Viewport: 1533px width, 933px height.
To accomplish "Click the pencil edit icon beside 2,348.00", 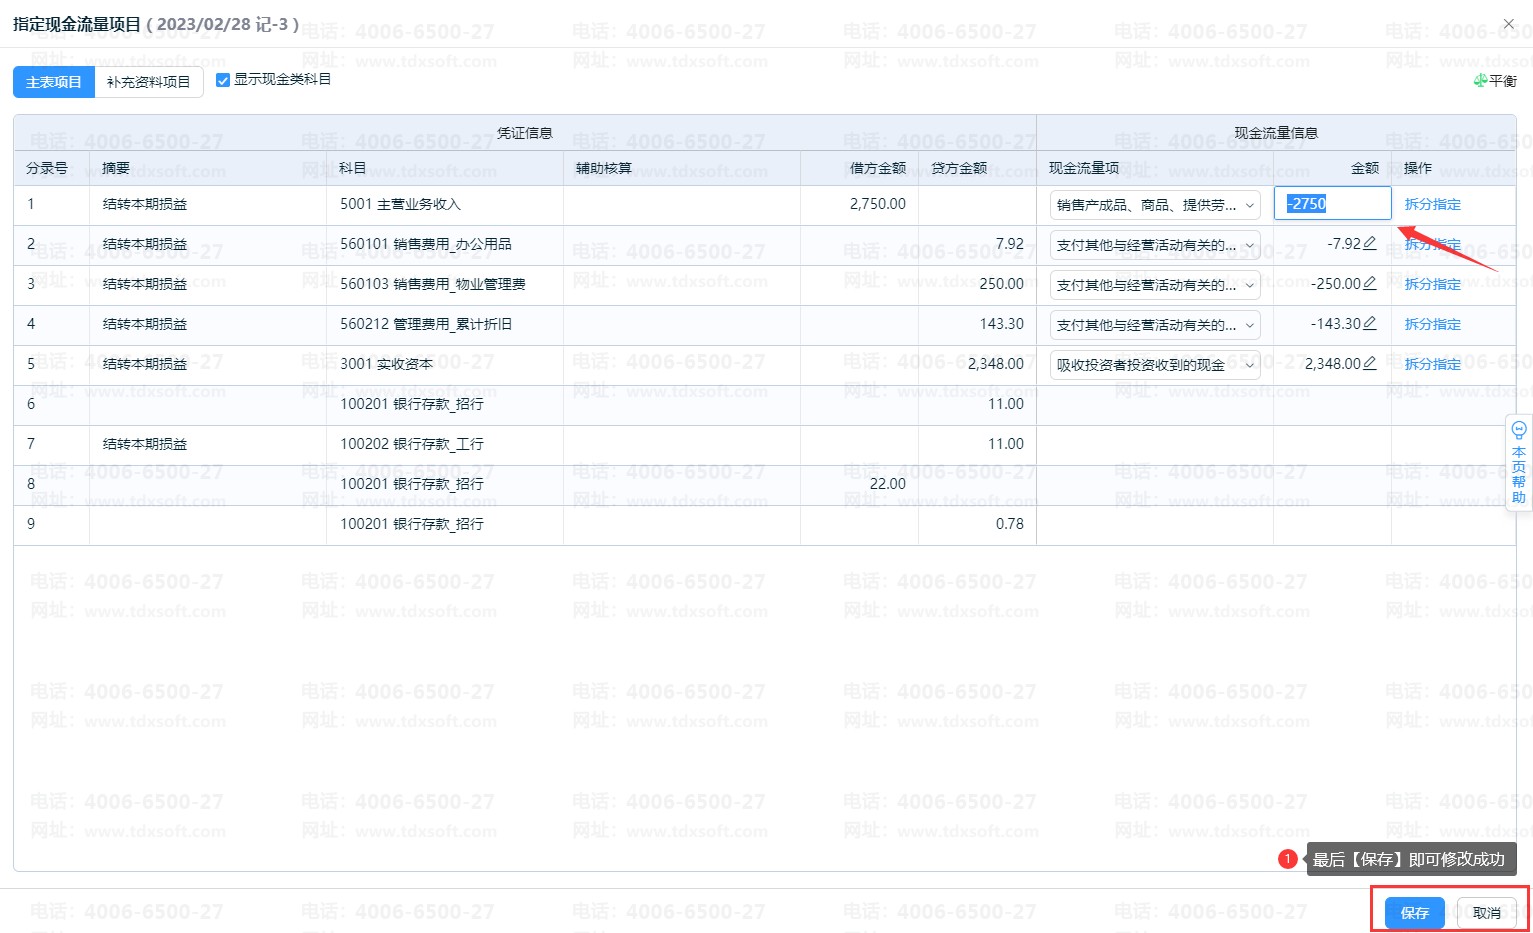I will (x=1370, y=363).
